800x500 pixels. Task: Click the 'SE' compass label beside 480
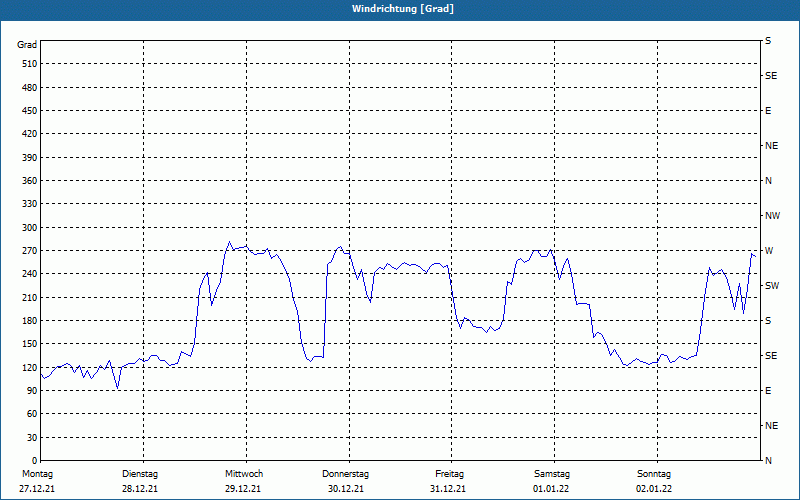pos(771,76)
